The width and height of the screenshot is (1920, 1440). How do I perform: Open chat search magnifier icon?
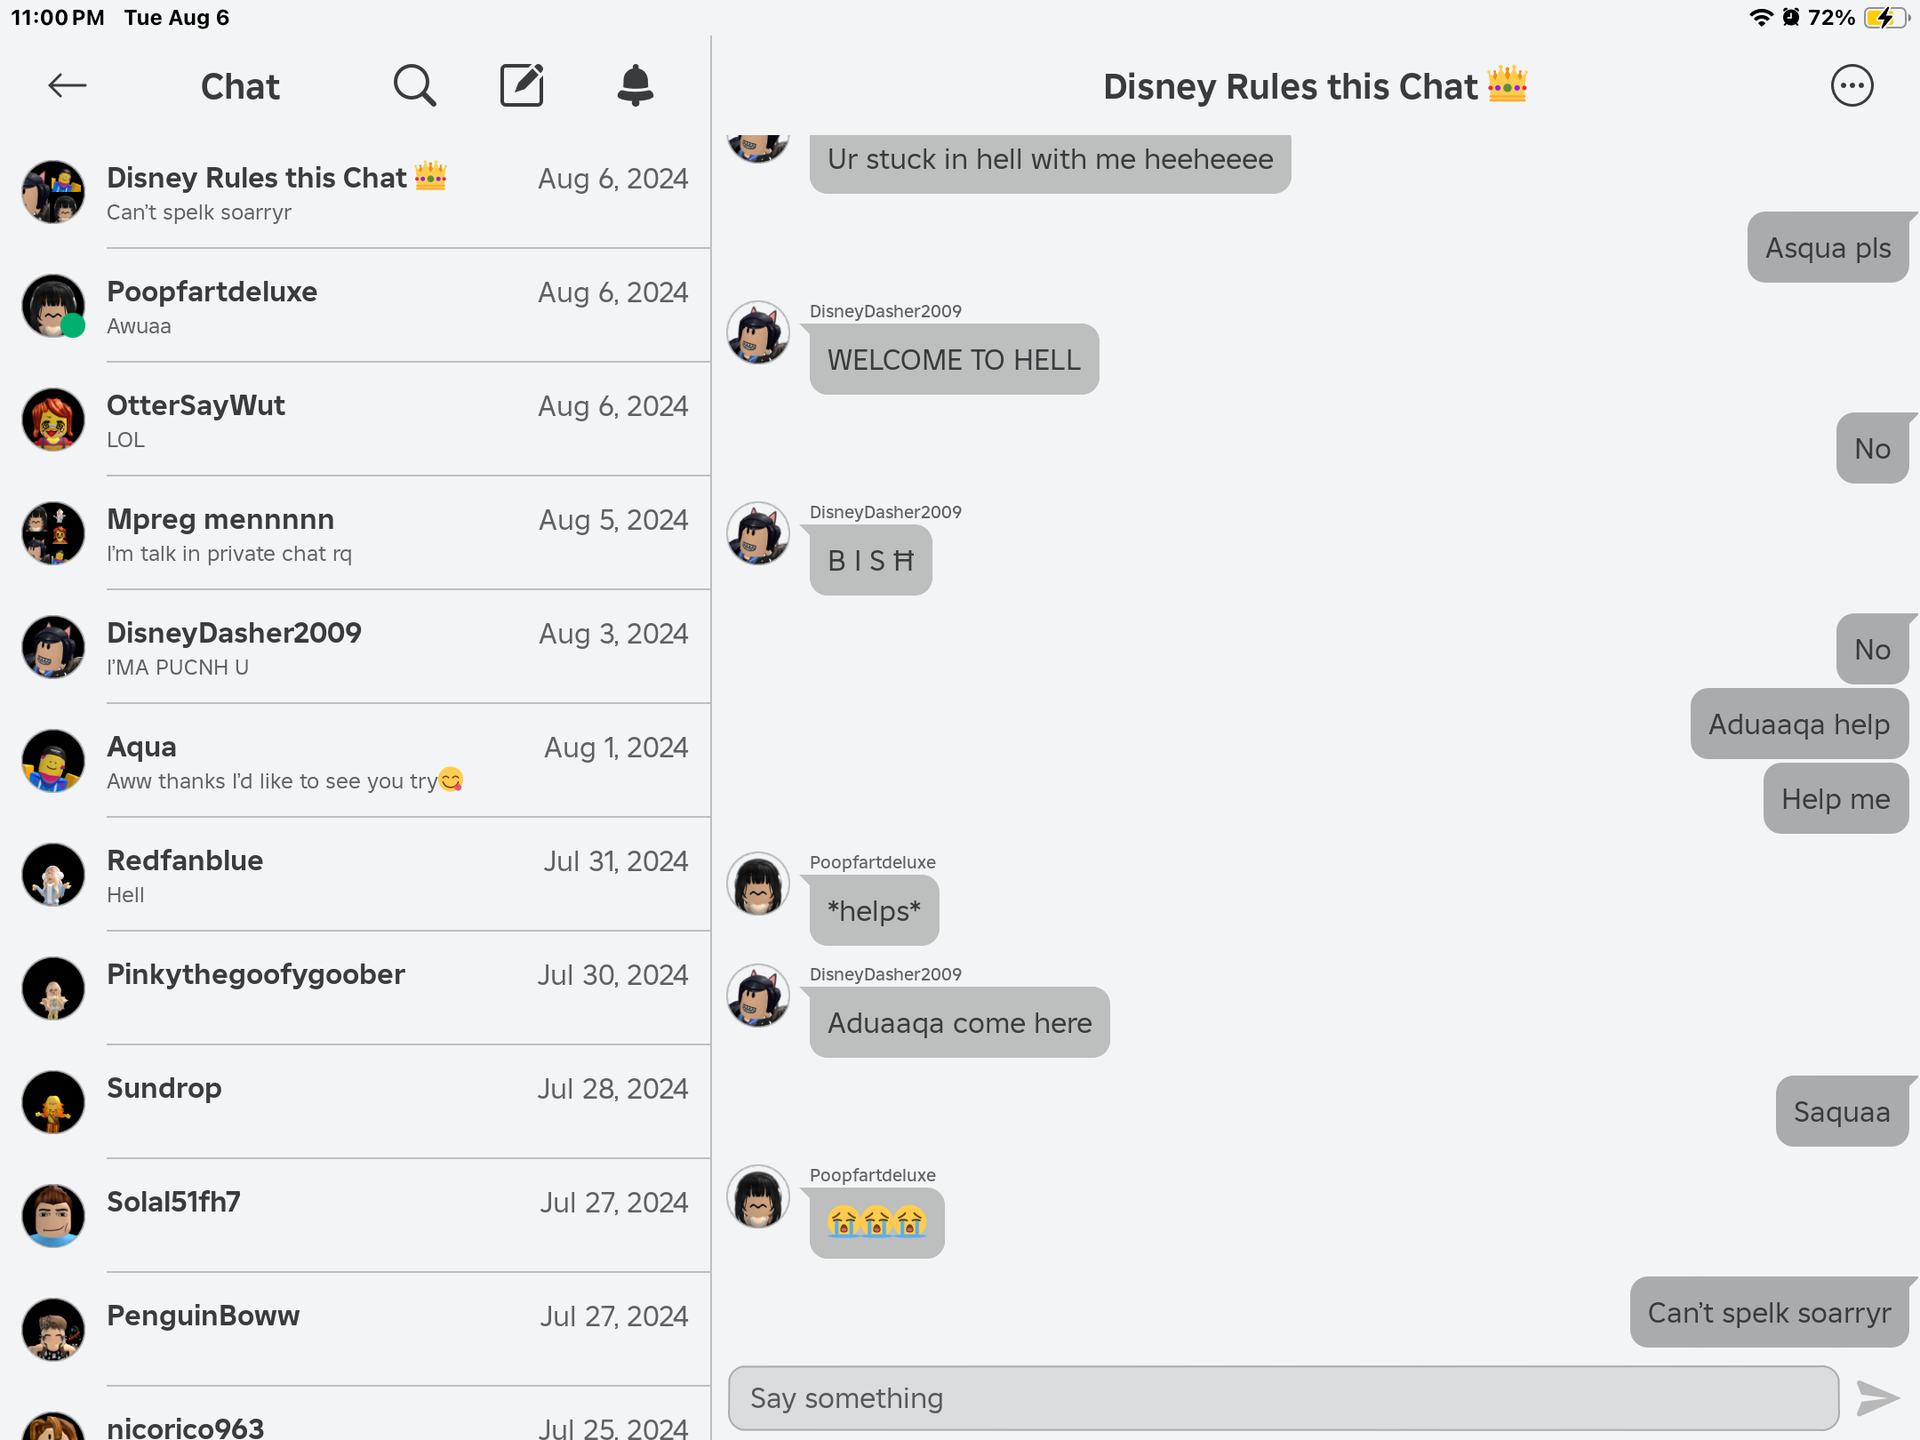(414, 86)
